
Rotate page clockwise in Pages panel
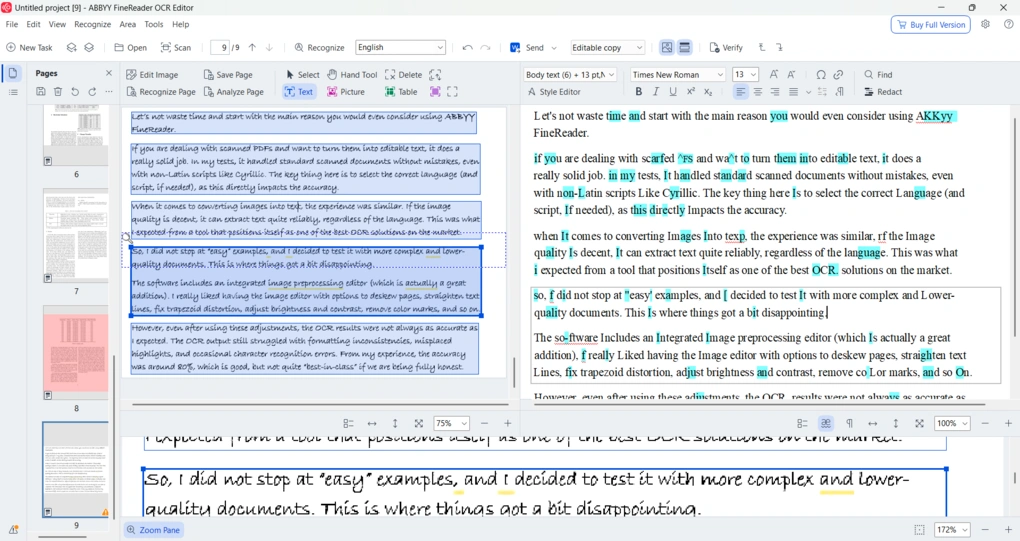92,92
